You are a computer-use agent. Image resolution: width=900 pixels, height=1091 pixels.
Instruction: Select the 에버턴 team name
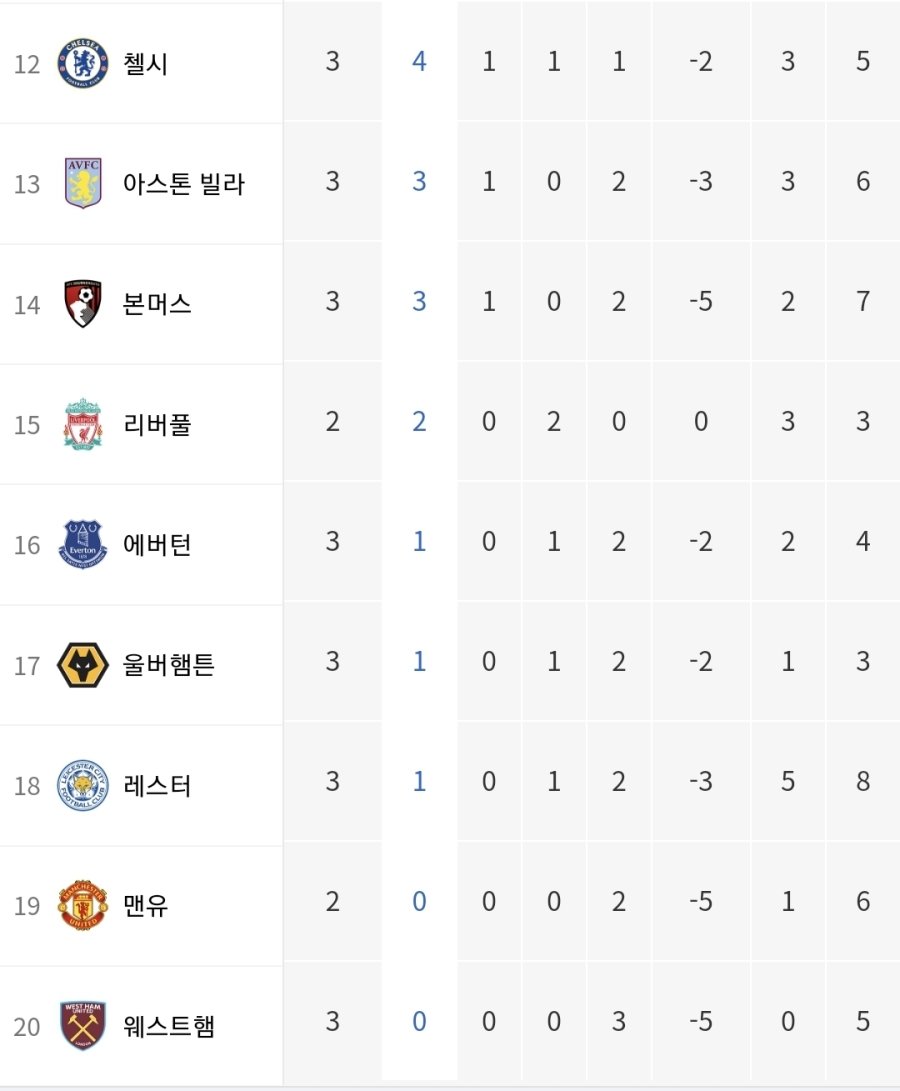point(157,544)
